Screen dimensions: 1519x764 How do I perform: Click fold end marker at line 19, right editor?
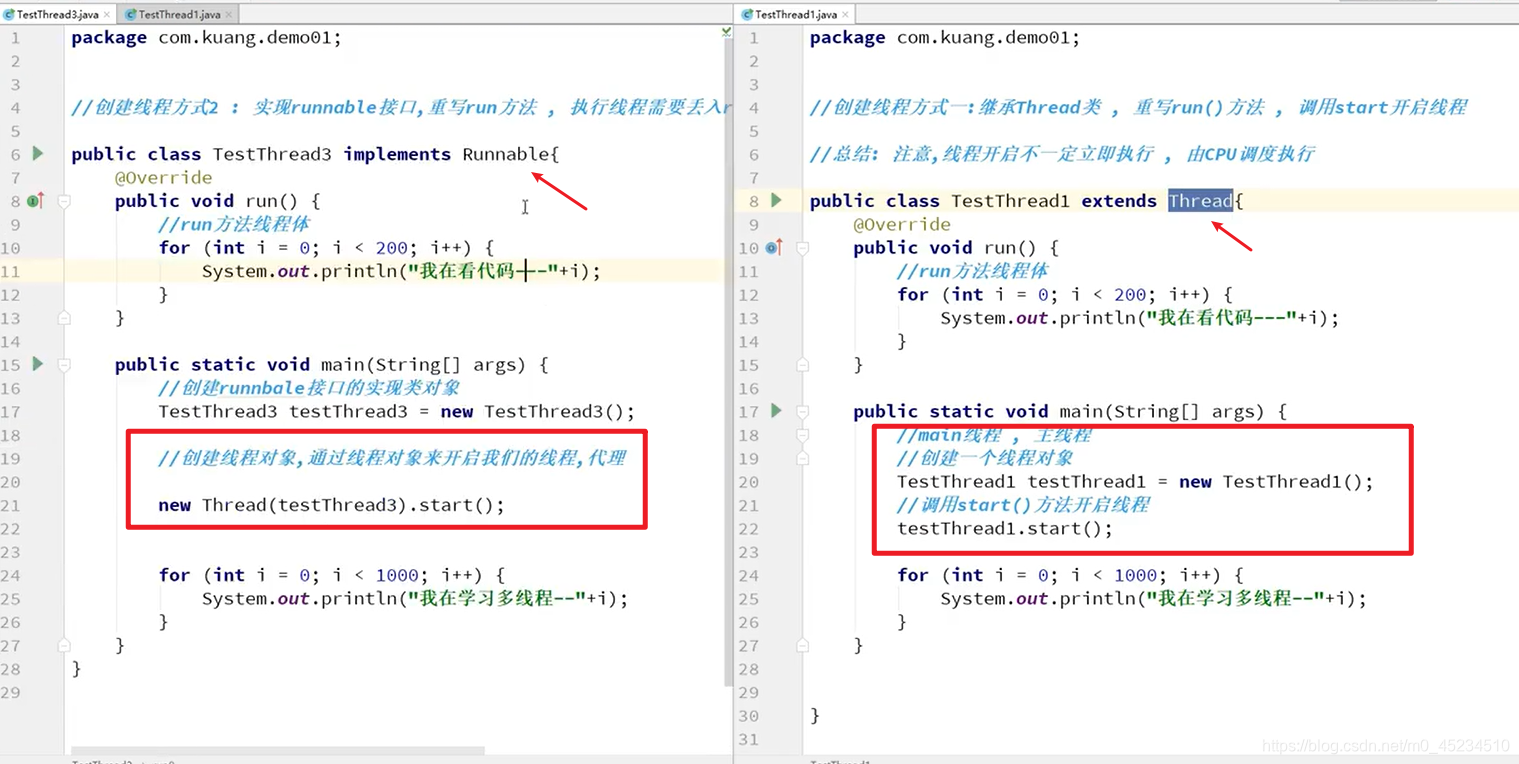tap(802, 458)
